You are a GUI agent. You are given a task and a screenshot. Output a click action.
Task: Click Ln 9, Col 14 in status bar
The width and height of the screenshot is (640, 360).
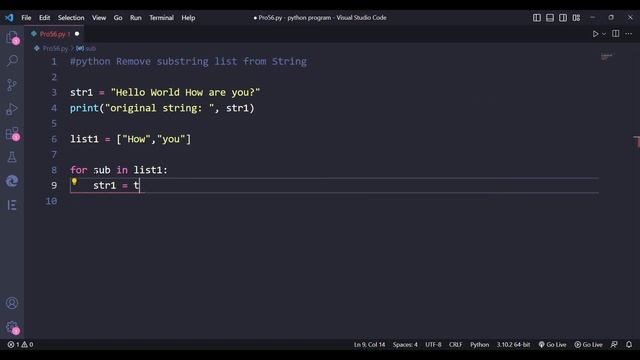pos(369,344)
